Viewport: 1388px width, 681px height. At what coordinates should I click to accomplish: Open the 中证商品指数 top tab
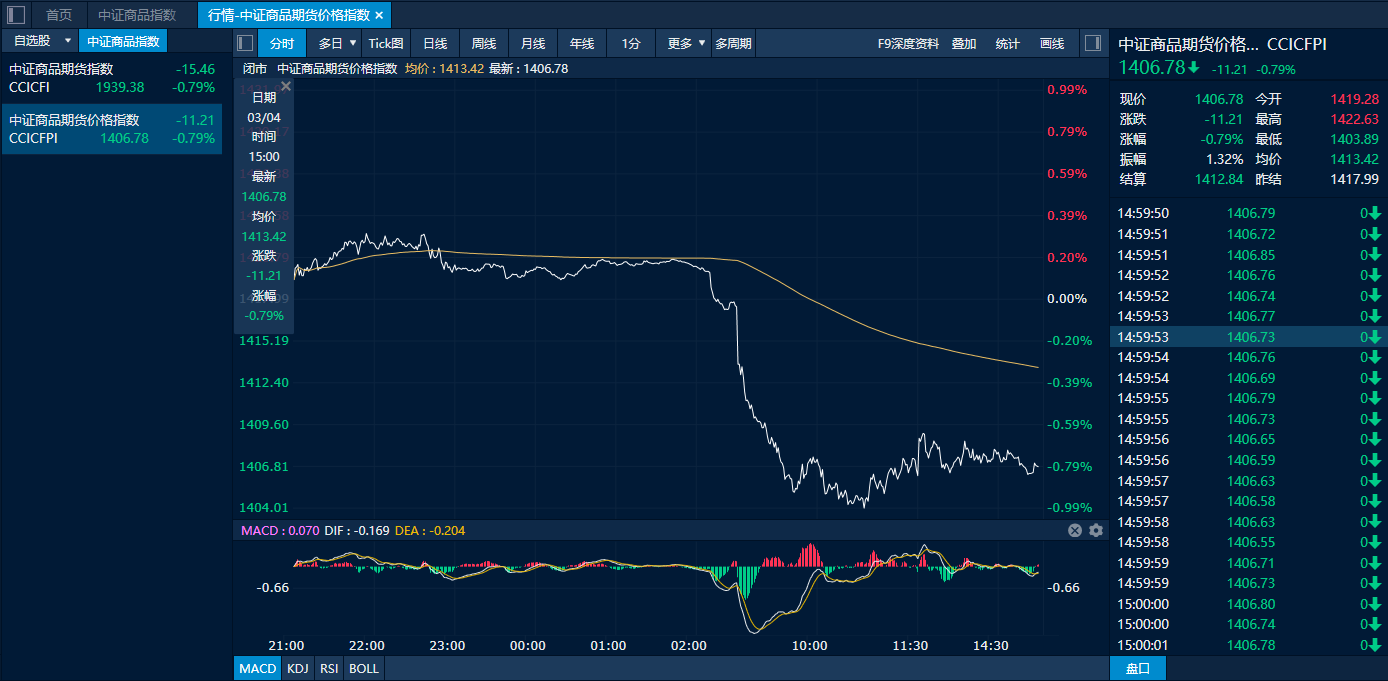[137, 15]
